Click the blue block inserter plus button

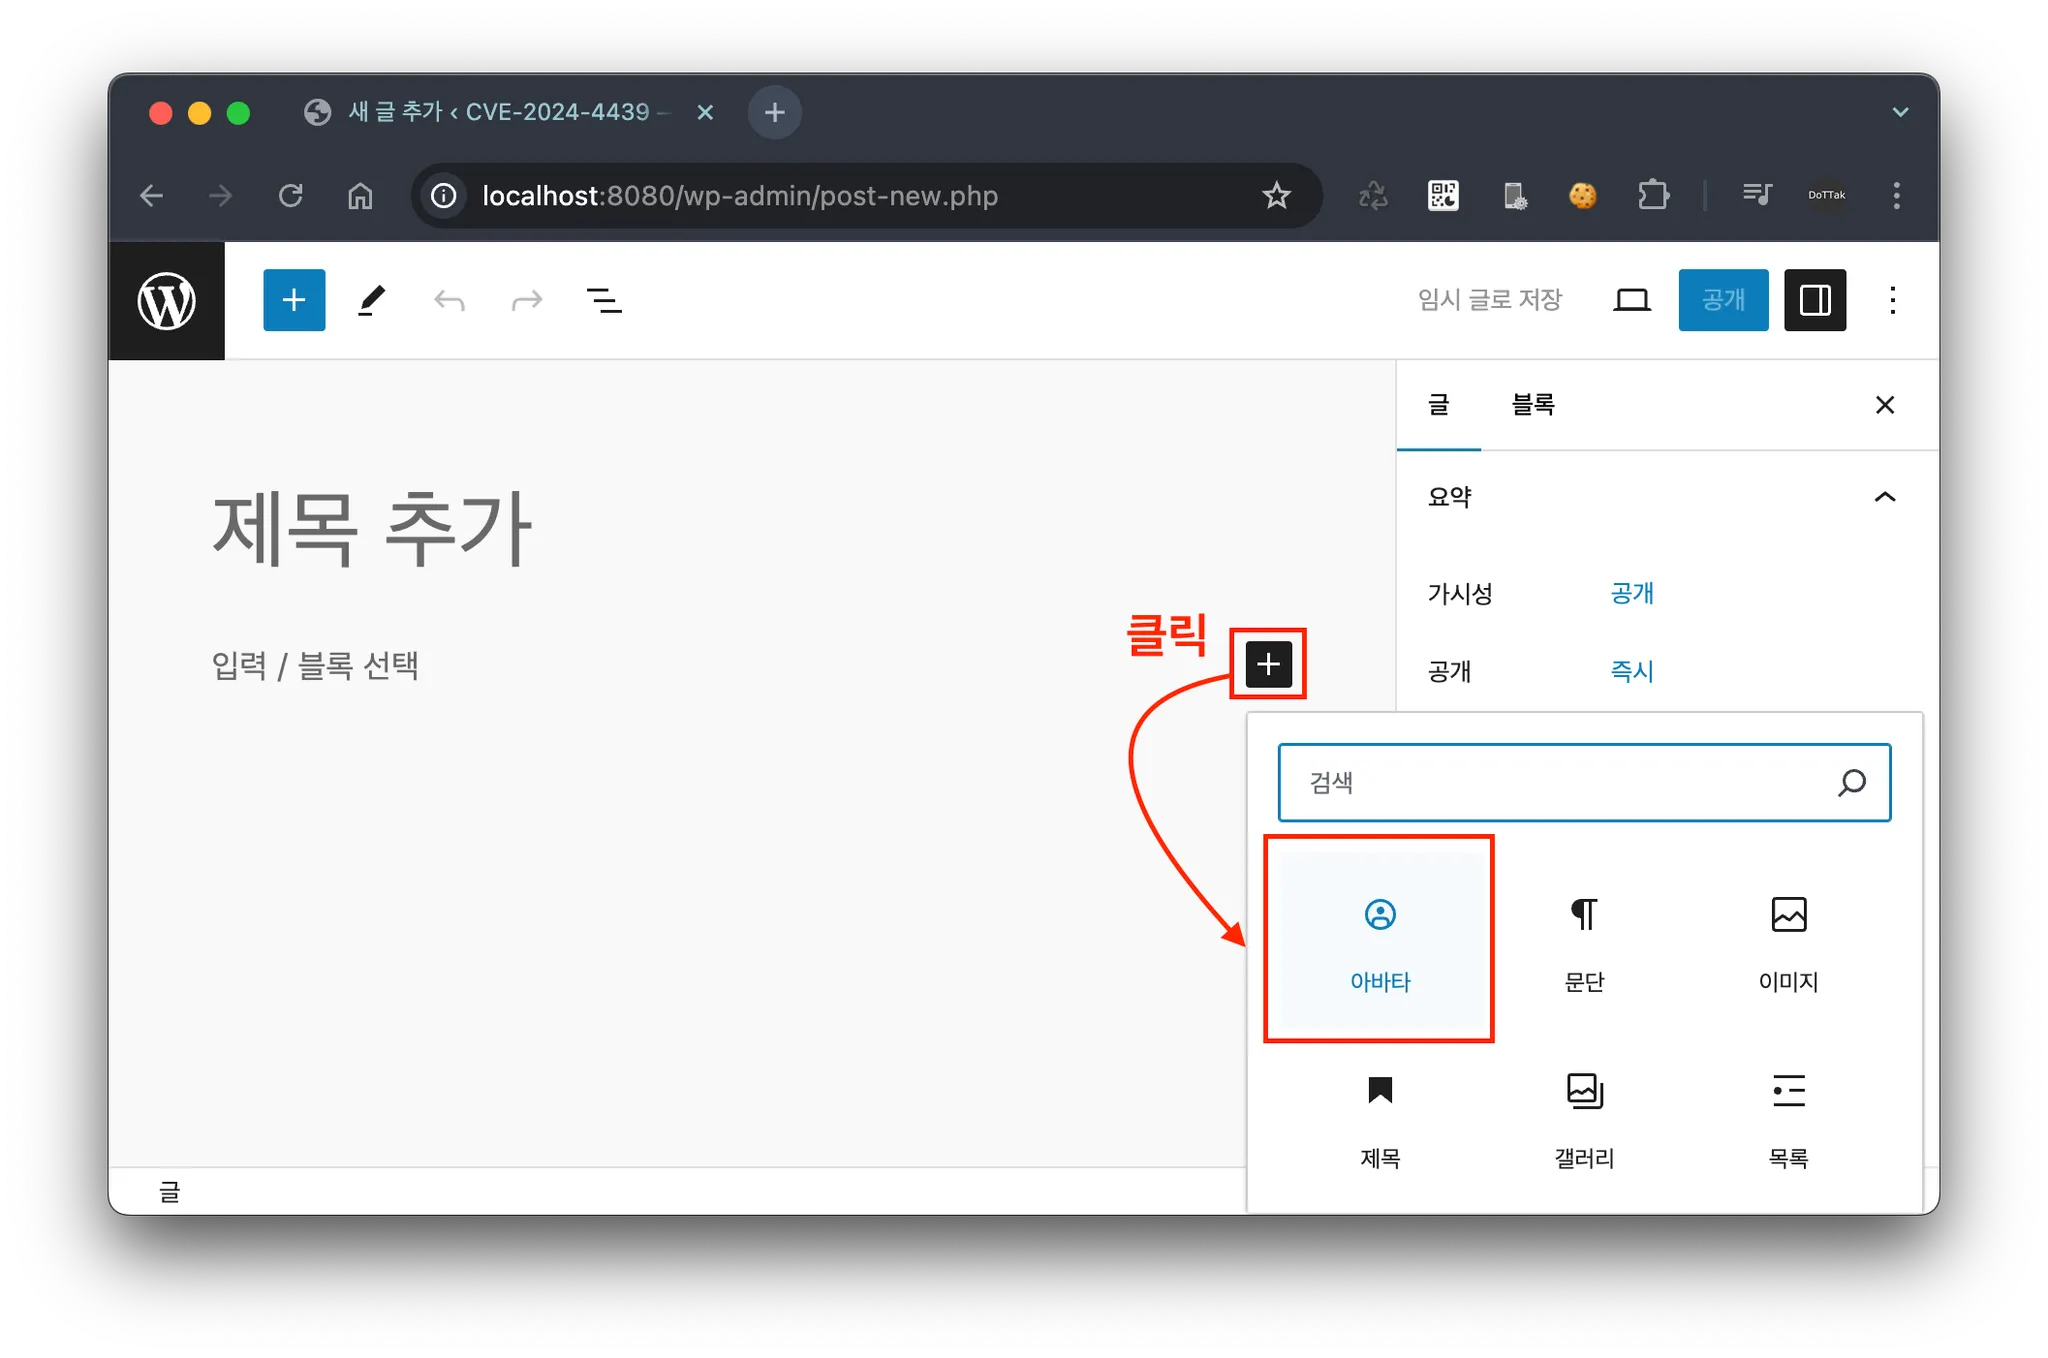[294, 300]
